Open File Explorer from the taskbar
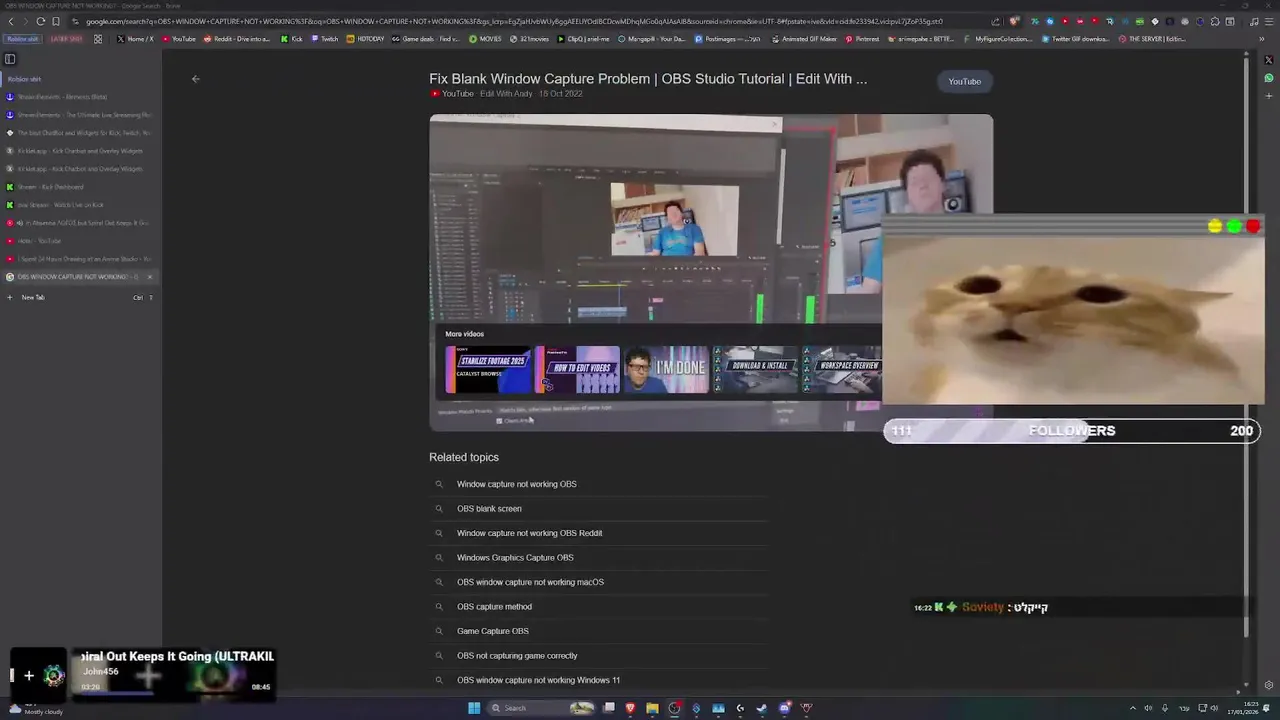Viewport: 1280px width, 720px height. (652, 708)
